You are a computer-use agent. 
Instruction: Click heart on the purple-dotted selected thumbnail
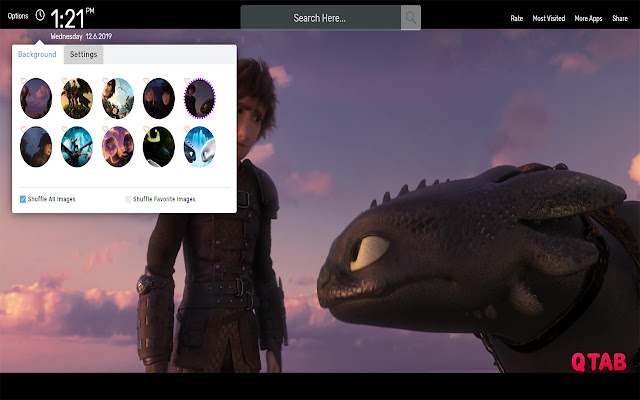pyautogui.click(x=187, y=81)
